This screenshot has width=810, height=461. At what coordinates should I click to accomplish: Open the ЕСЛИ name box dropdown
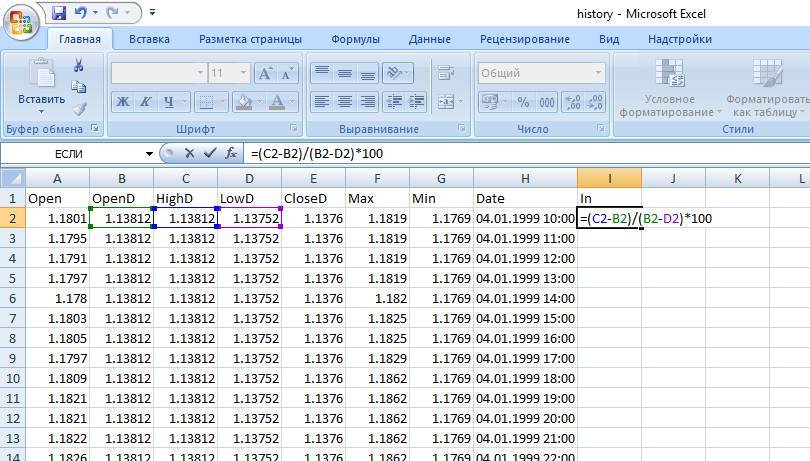click(x=149, y=153)
